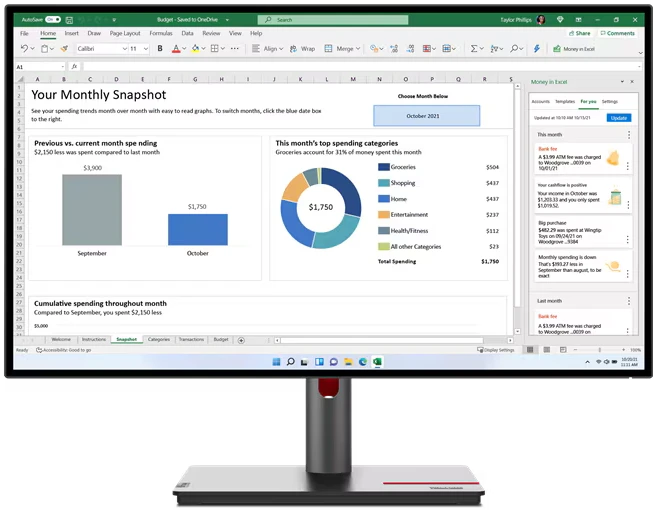Click the Windows Start button
Viewport: 653px width, 510px height.
click(x=275, y=361)
